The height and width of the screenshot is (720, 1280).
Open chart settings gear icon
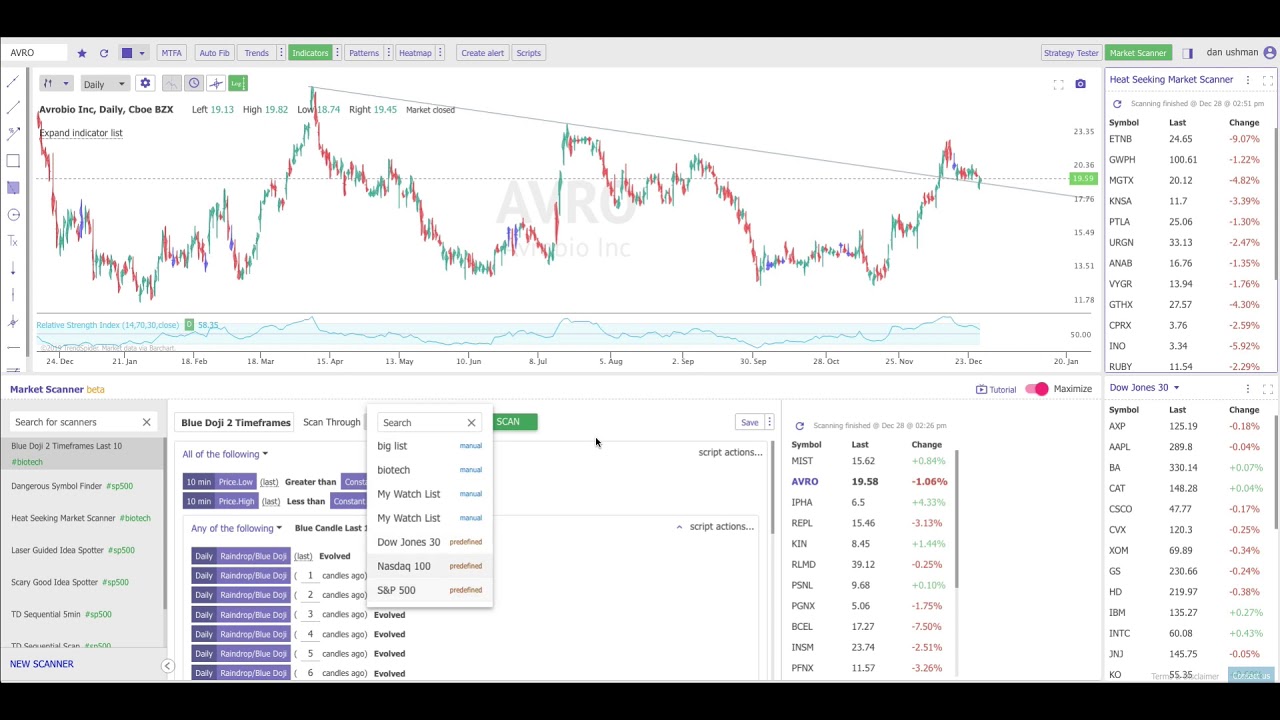(x=145, y=84)
